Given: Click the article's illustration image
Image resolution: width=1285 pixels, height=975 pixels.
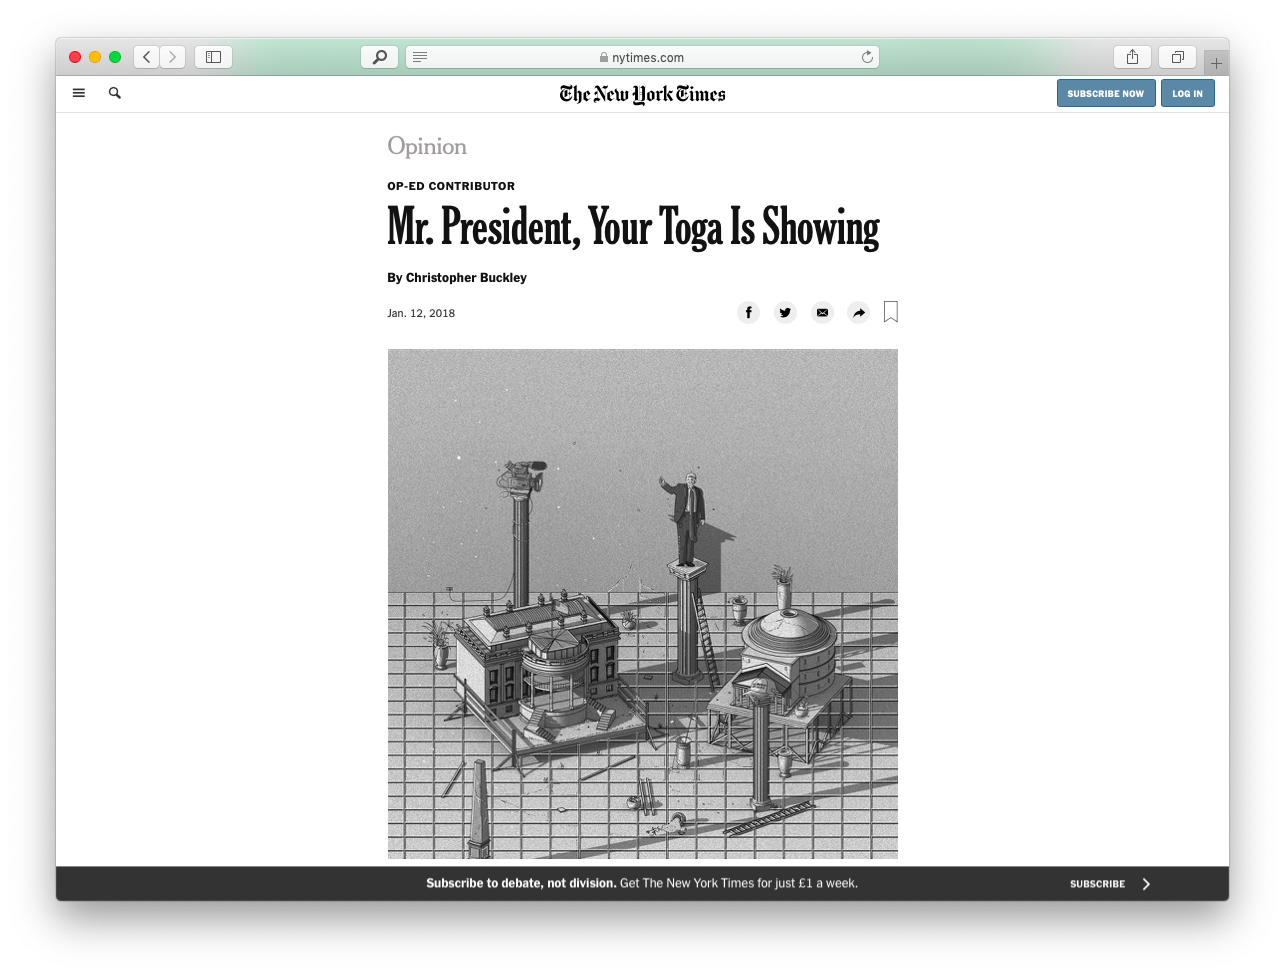Looking at the screenshot, I should tap(643, 604).
